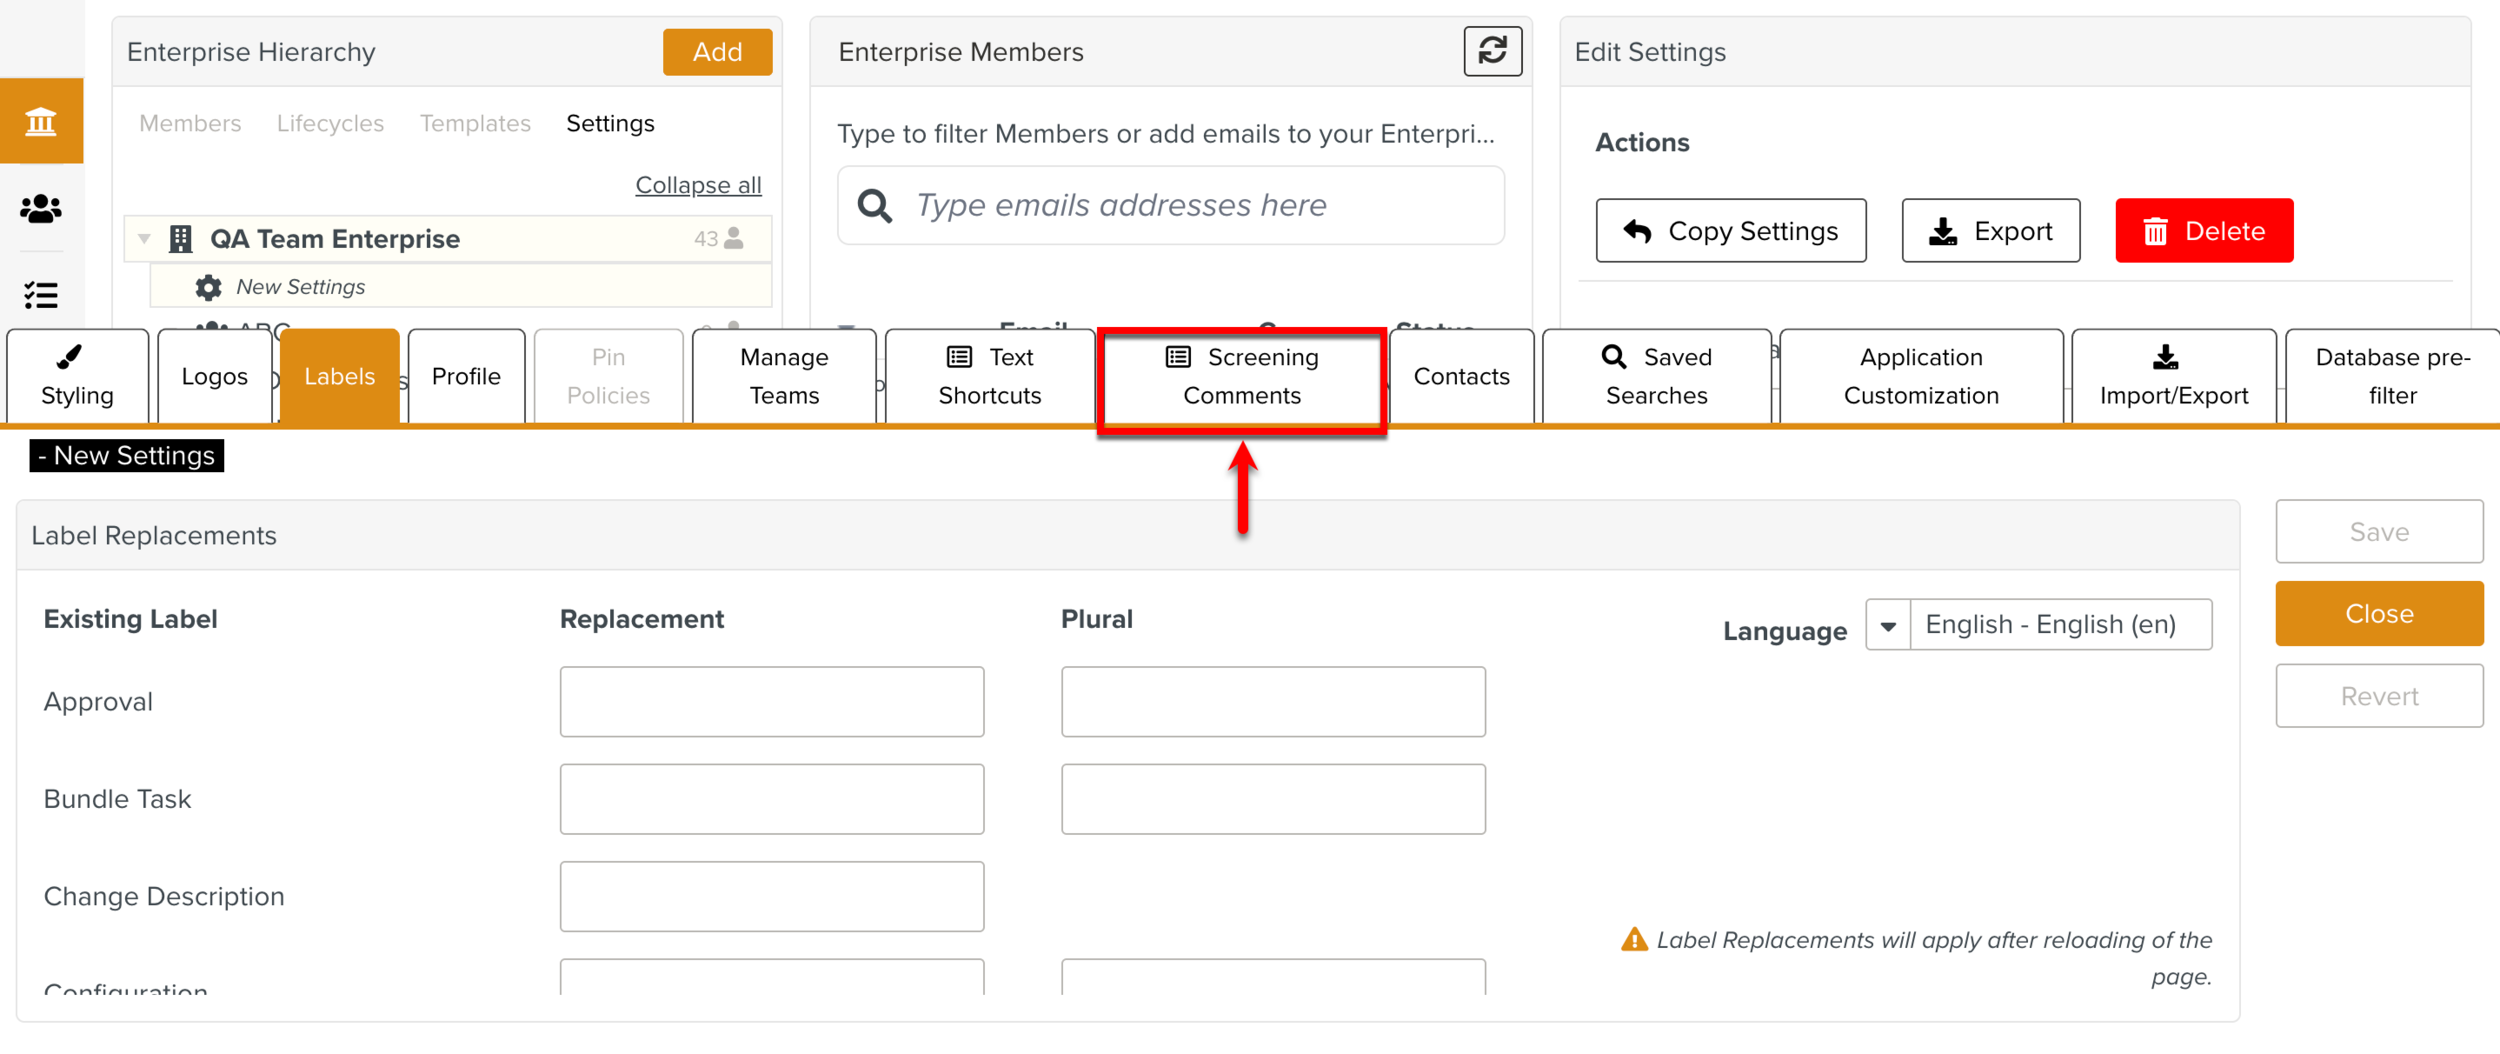Click the enterprise bank icon in sidebar
The height and width of the screenshot is (1054, 2500).
click(x=41, y=122)
